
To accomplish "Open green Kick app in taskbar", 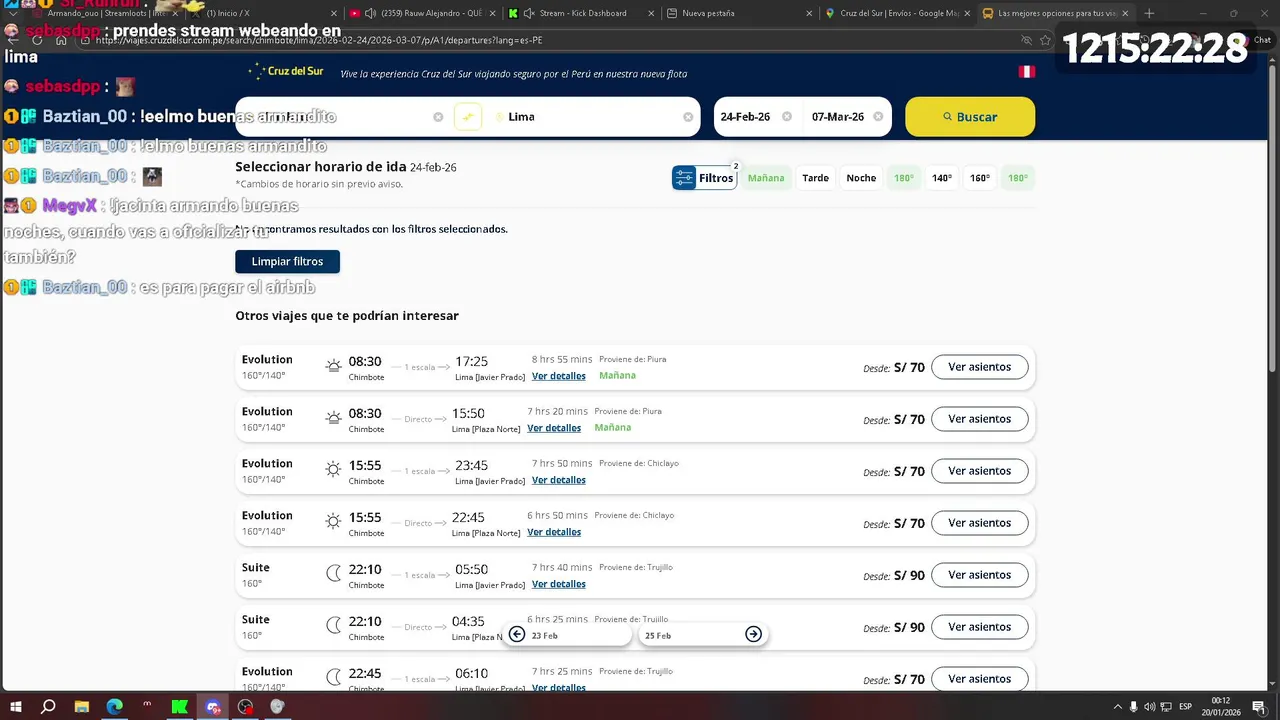I will (x=179, y=707).
